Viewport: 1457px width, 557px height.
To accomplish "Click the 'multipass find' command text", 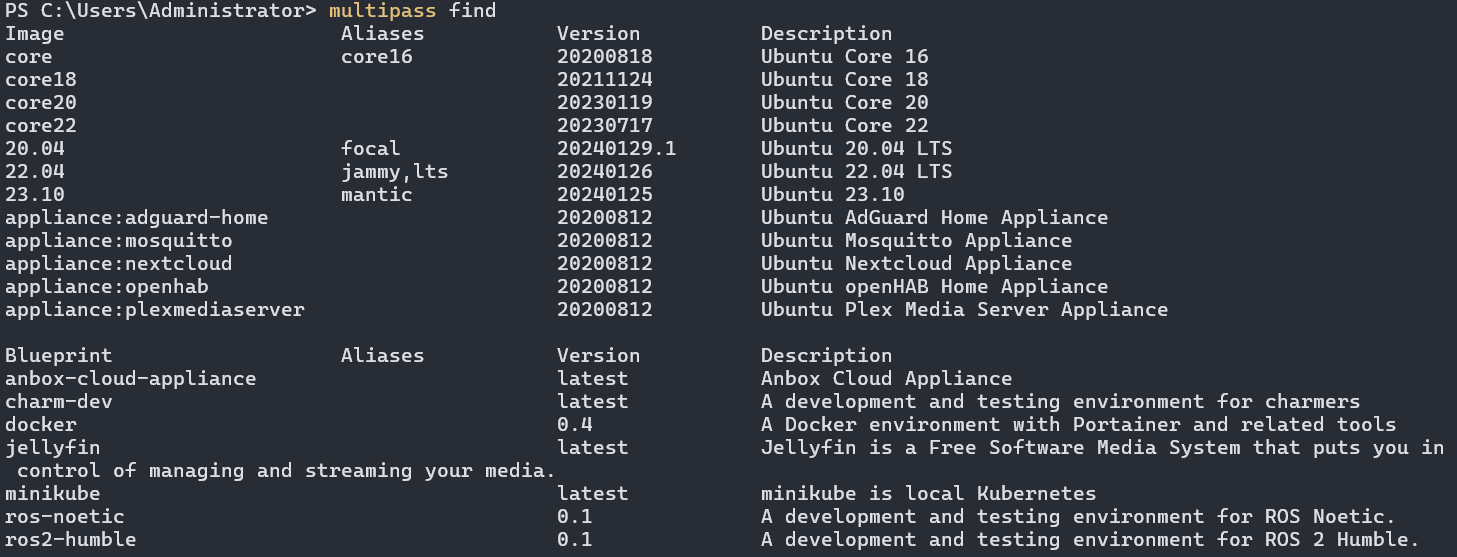I will (412, 11).
